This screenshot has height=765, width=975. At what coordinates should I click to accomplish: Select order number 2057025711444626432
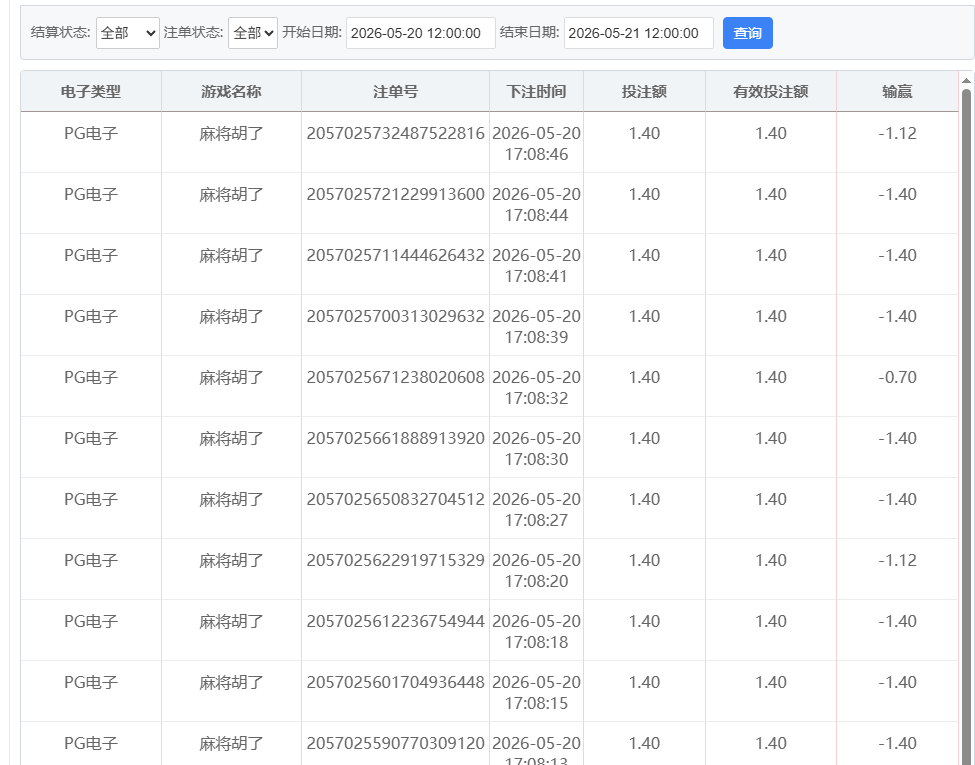point(395,255)
